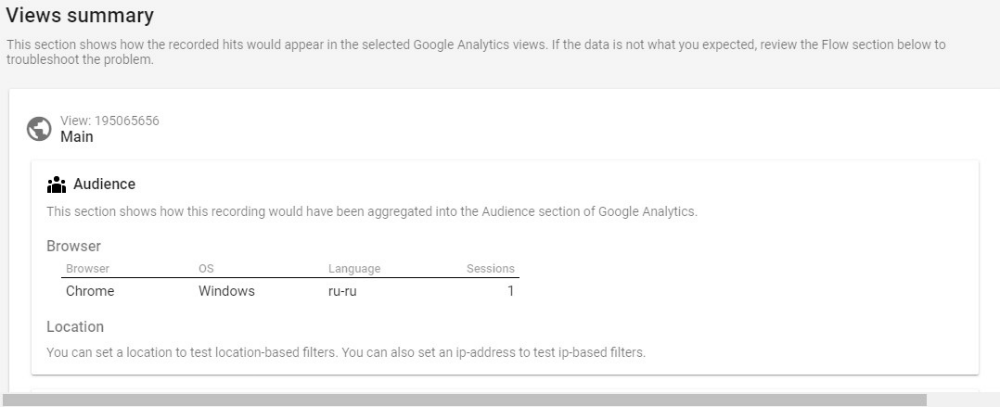
Task: Click the location-based filters description text
Action: pos(346,352)
